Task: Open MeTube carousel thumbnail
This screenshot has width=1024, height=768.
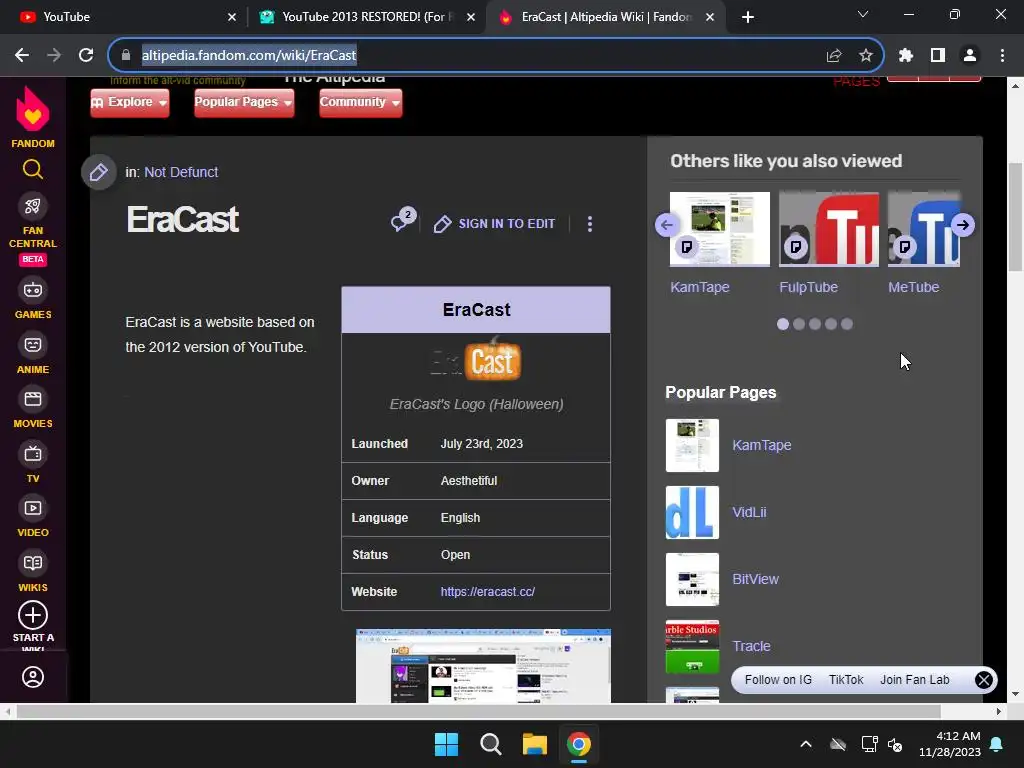Action: 924,229
